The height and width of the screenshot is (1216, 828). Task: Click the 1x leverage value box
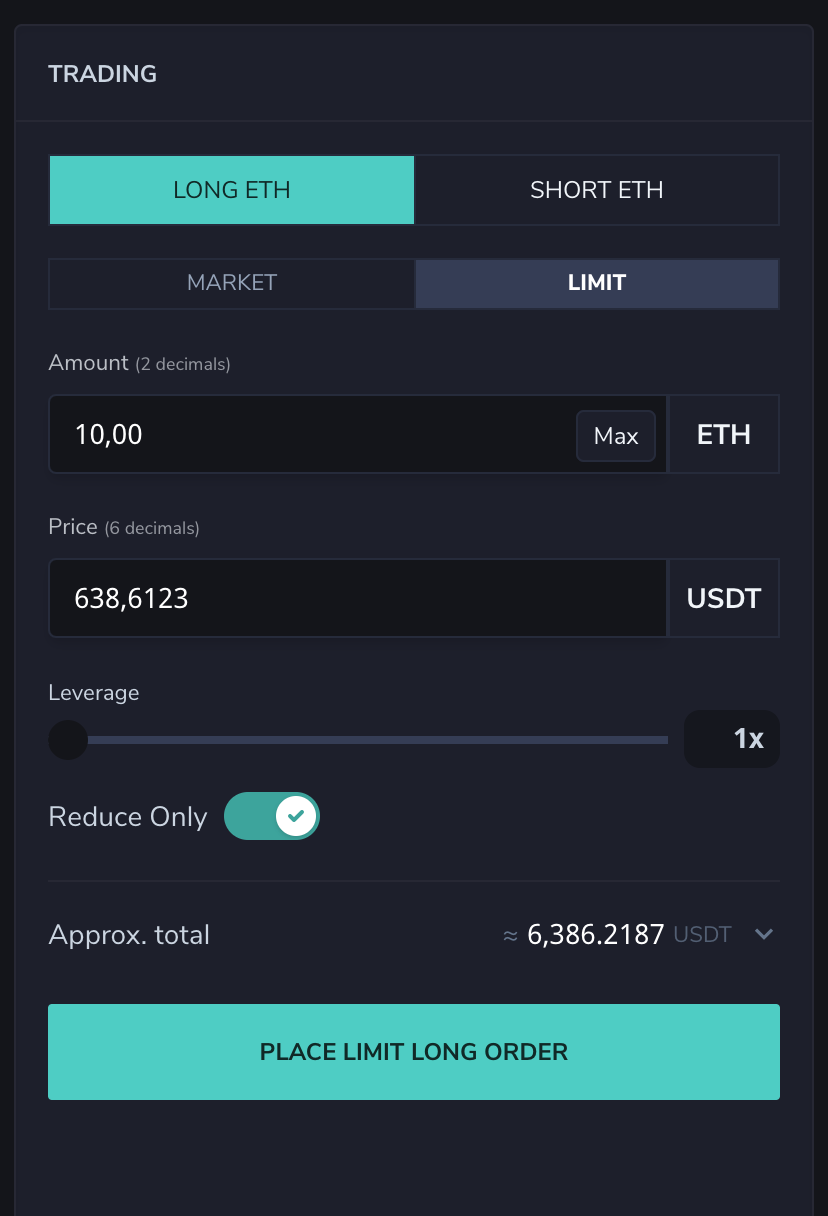[x=732, y=739]
